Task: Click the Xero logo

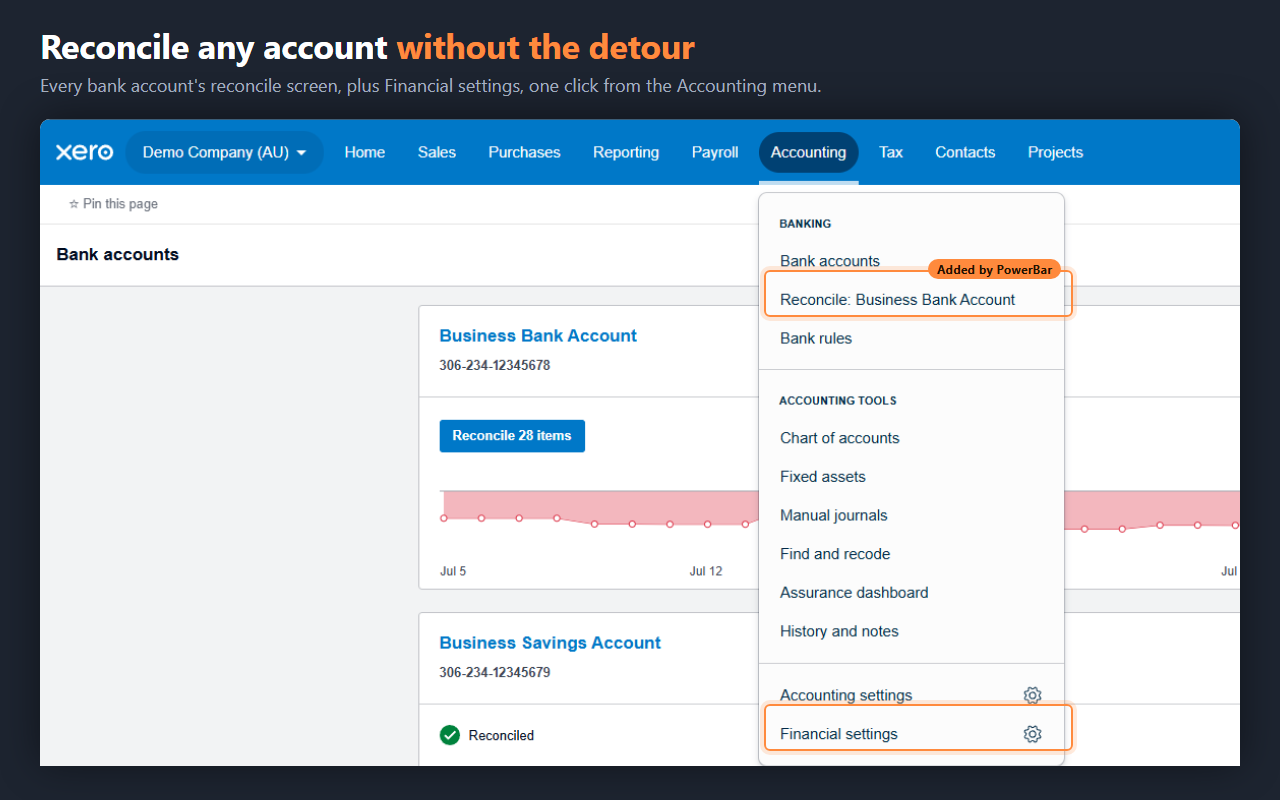Action: click(84, 152)
